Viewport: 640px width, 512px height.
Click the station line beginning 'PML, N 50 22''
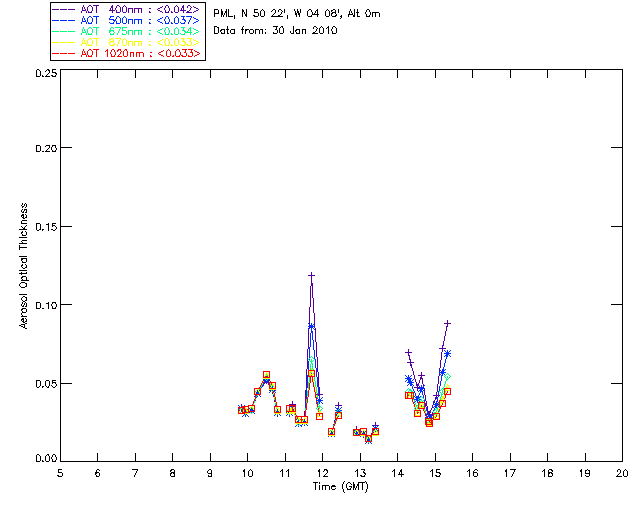(x=297, y=14)
